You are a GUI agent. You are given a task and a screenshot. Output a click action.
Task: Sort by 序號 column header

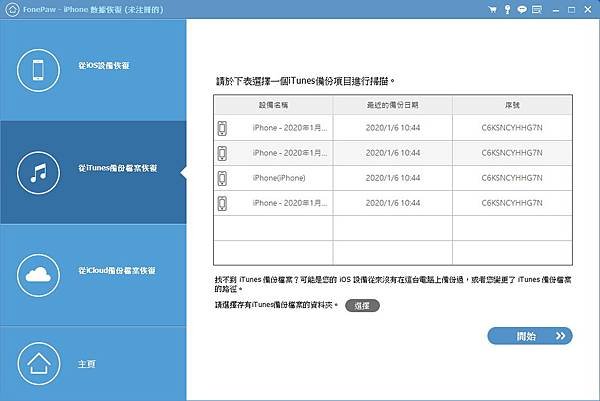click(x=512, y=105)
